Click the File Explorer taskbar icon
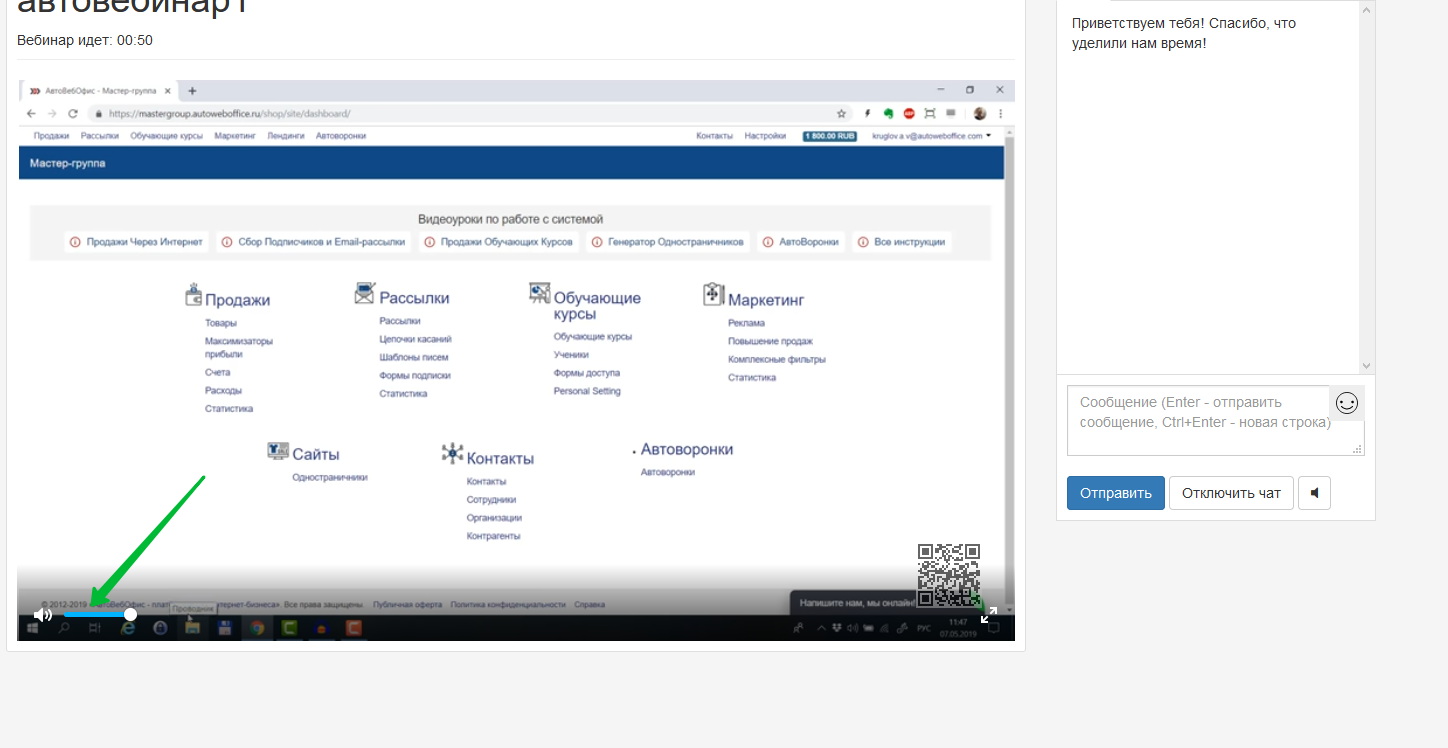Screen dimensions: 1448x748 click(193, 628)
